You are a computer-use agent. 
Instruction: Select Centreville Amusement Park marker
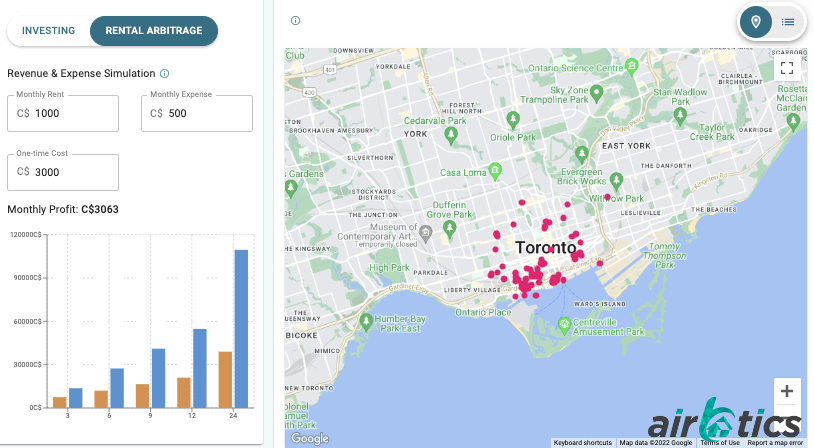pos(564,325)
